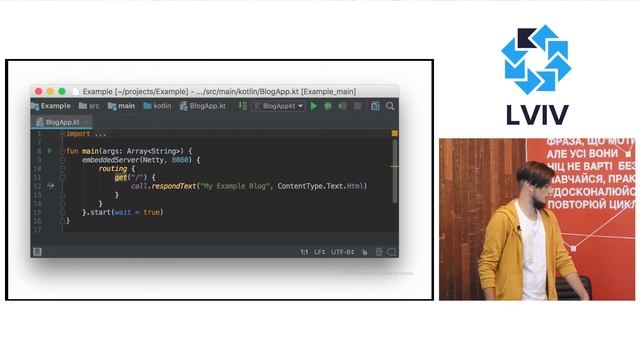The width and height of the screenshot is (640, 360).
Task: Close the BlogApp.kt editor tab
Action: tap(86, 122)
